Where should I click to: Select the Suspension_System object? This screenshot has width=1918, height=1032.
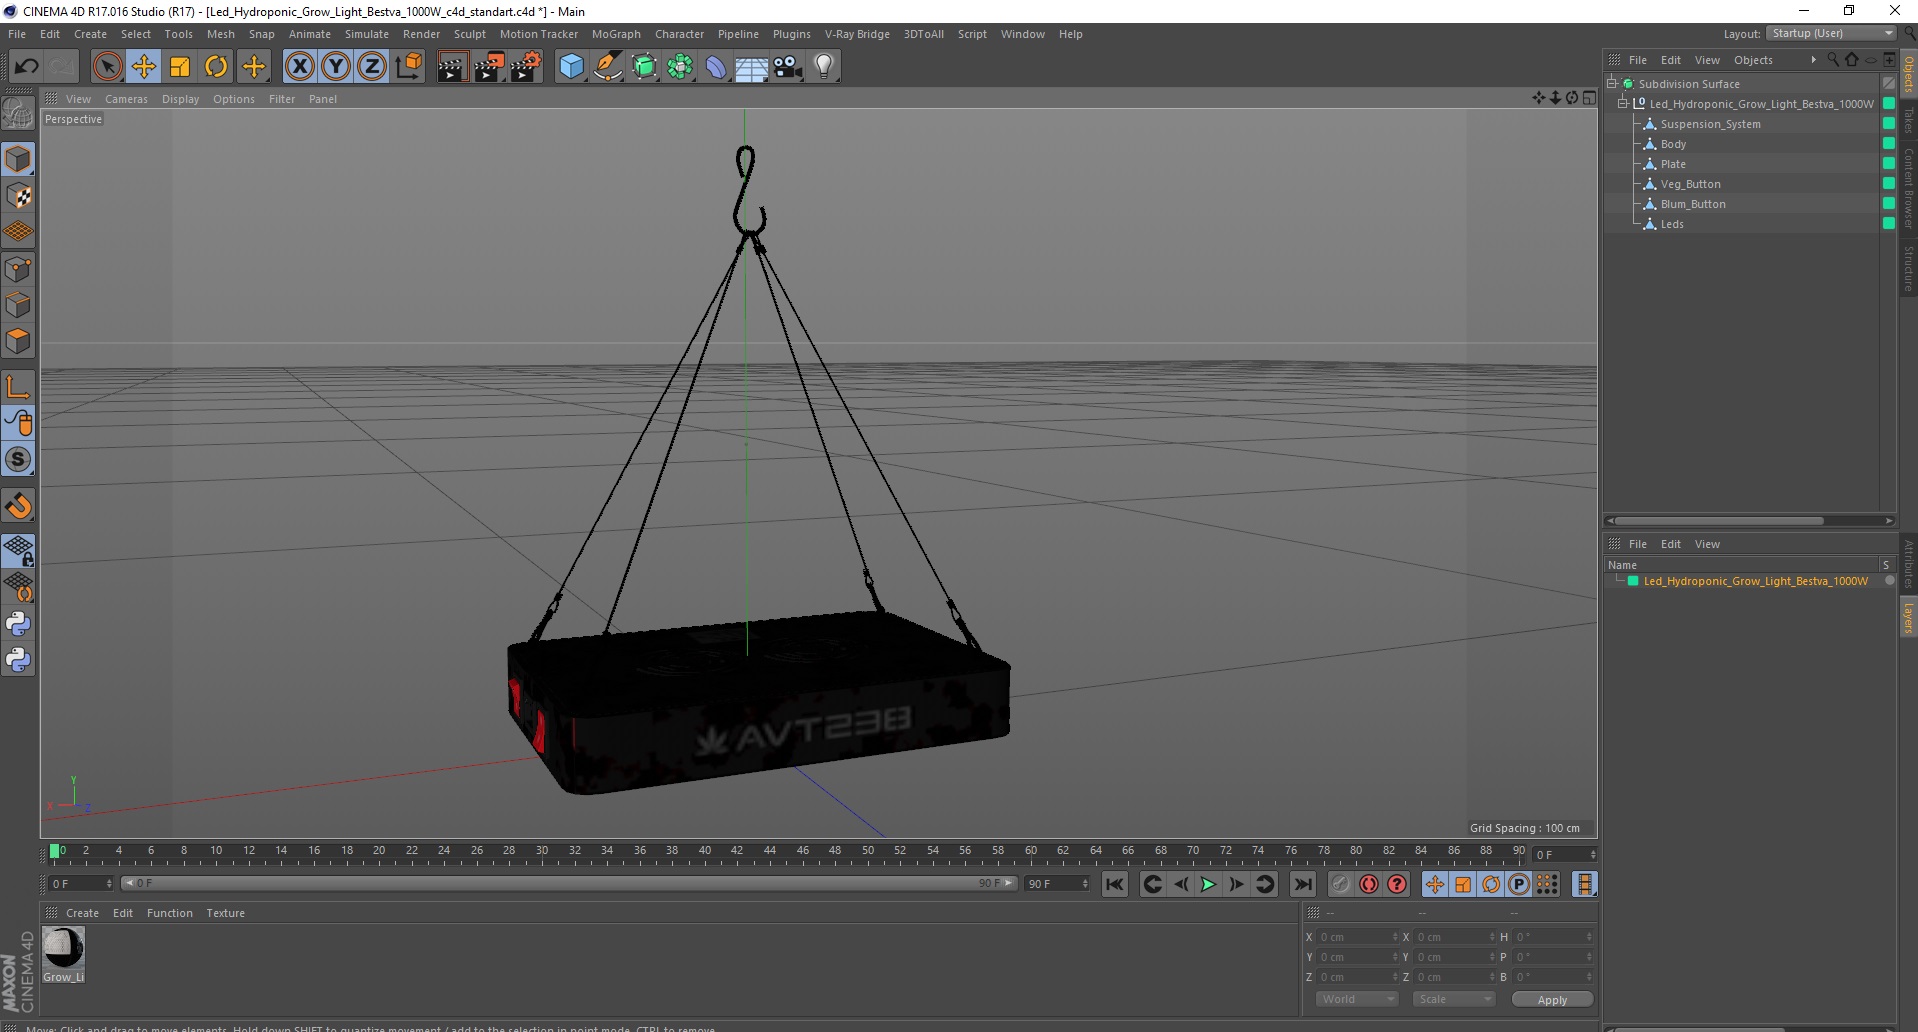[x=1710, y=124]
